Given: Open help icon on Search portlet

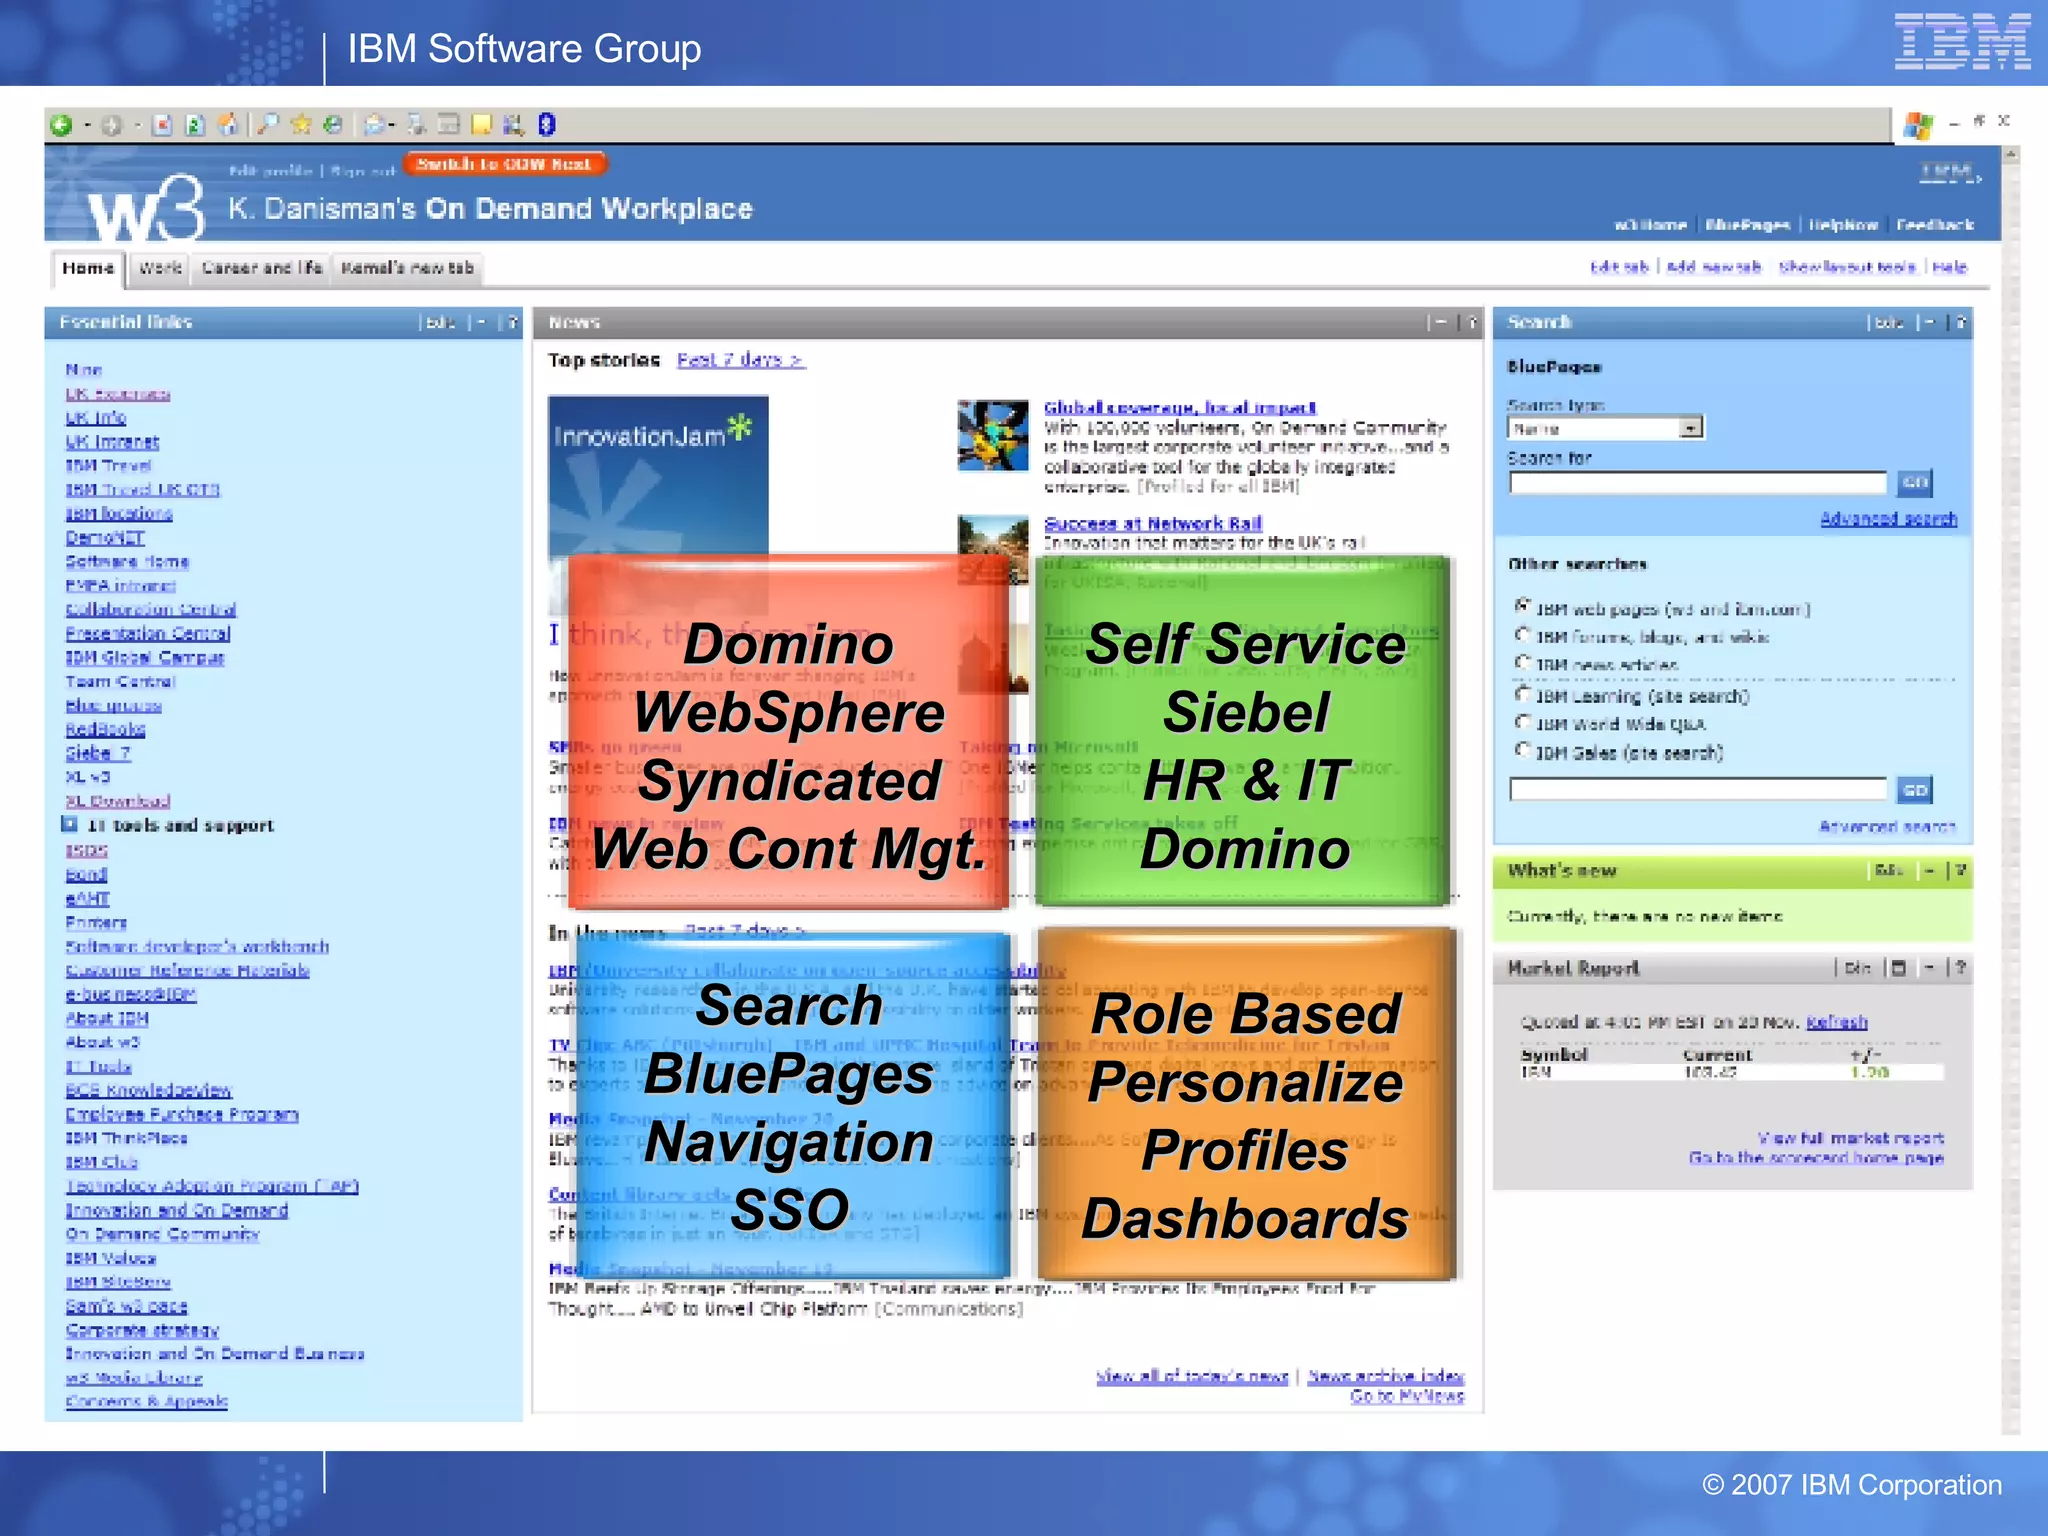Looking at the screenshot, I should (x=1960, y=322).
